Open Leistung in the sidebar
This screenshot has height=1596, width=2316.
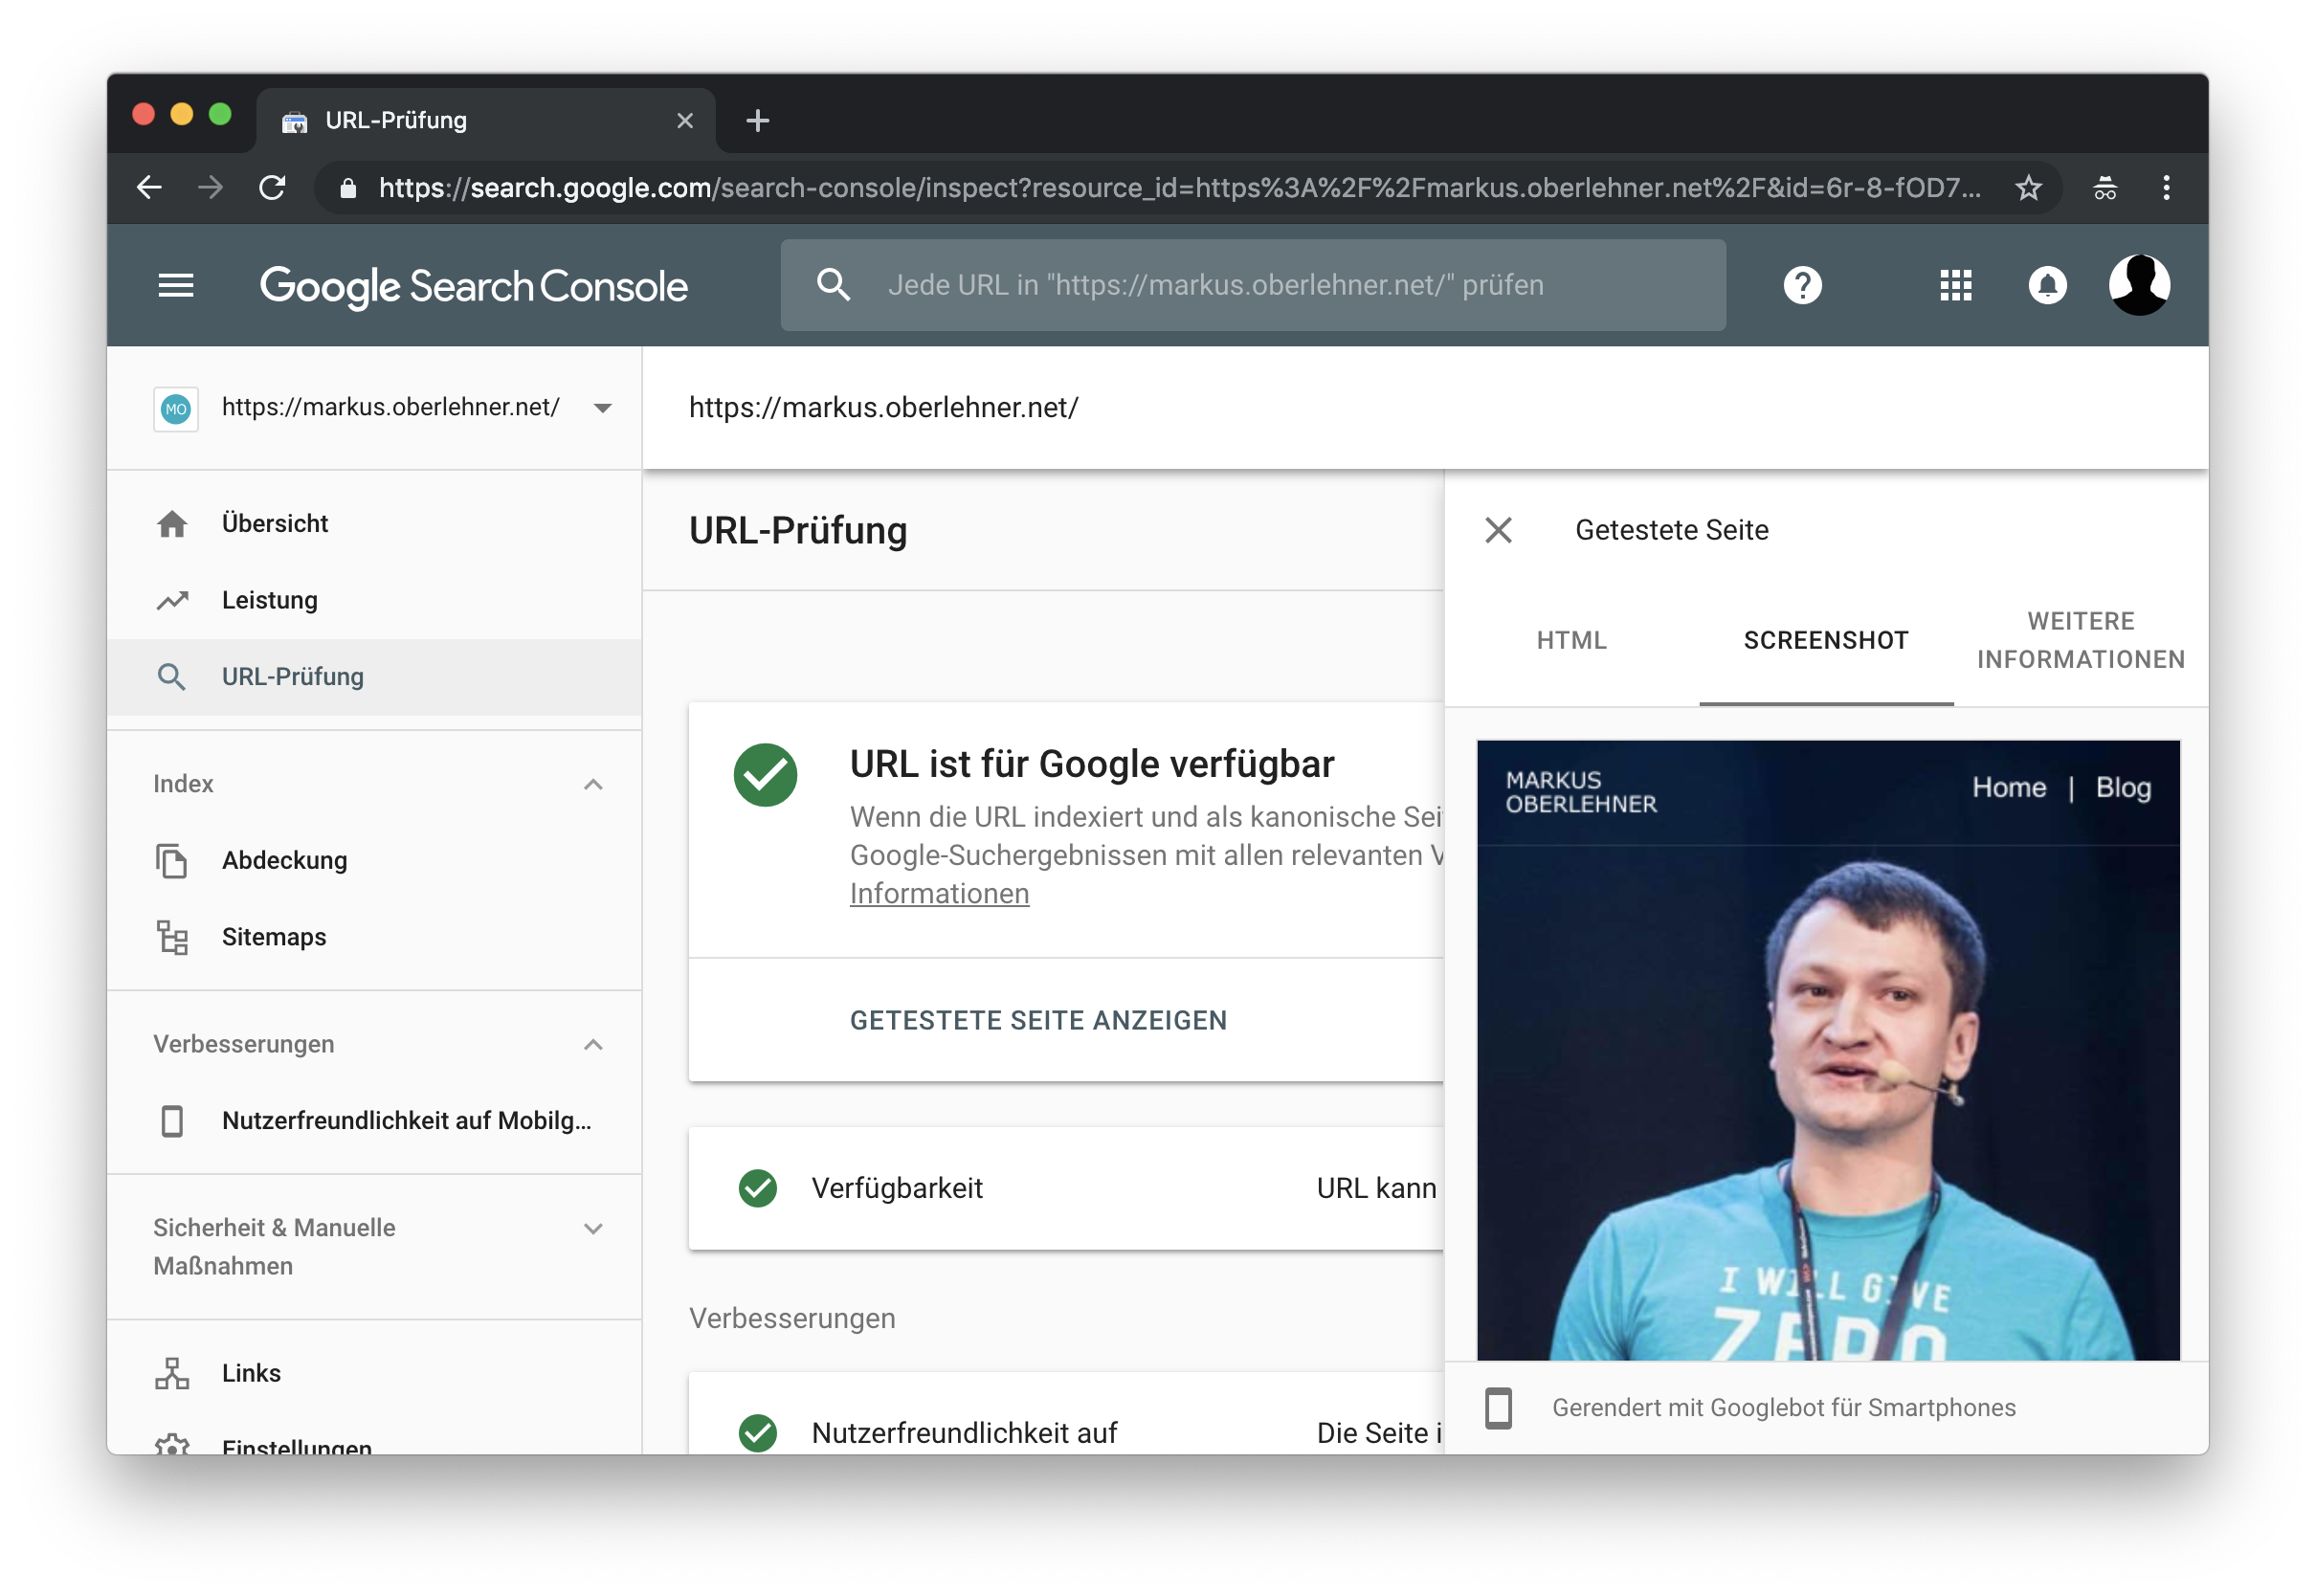(x=374, y=600)
